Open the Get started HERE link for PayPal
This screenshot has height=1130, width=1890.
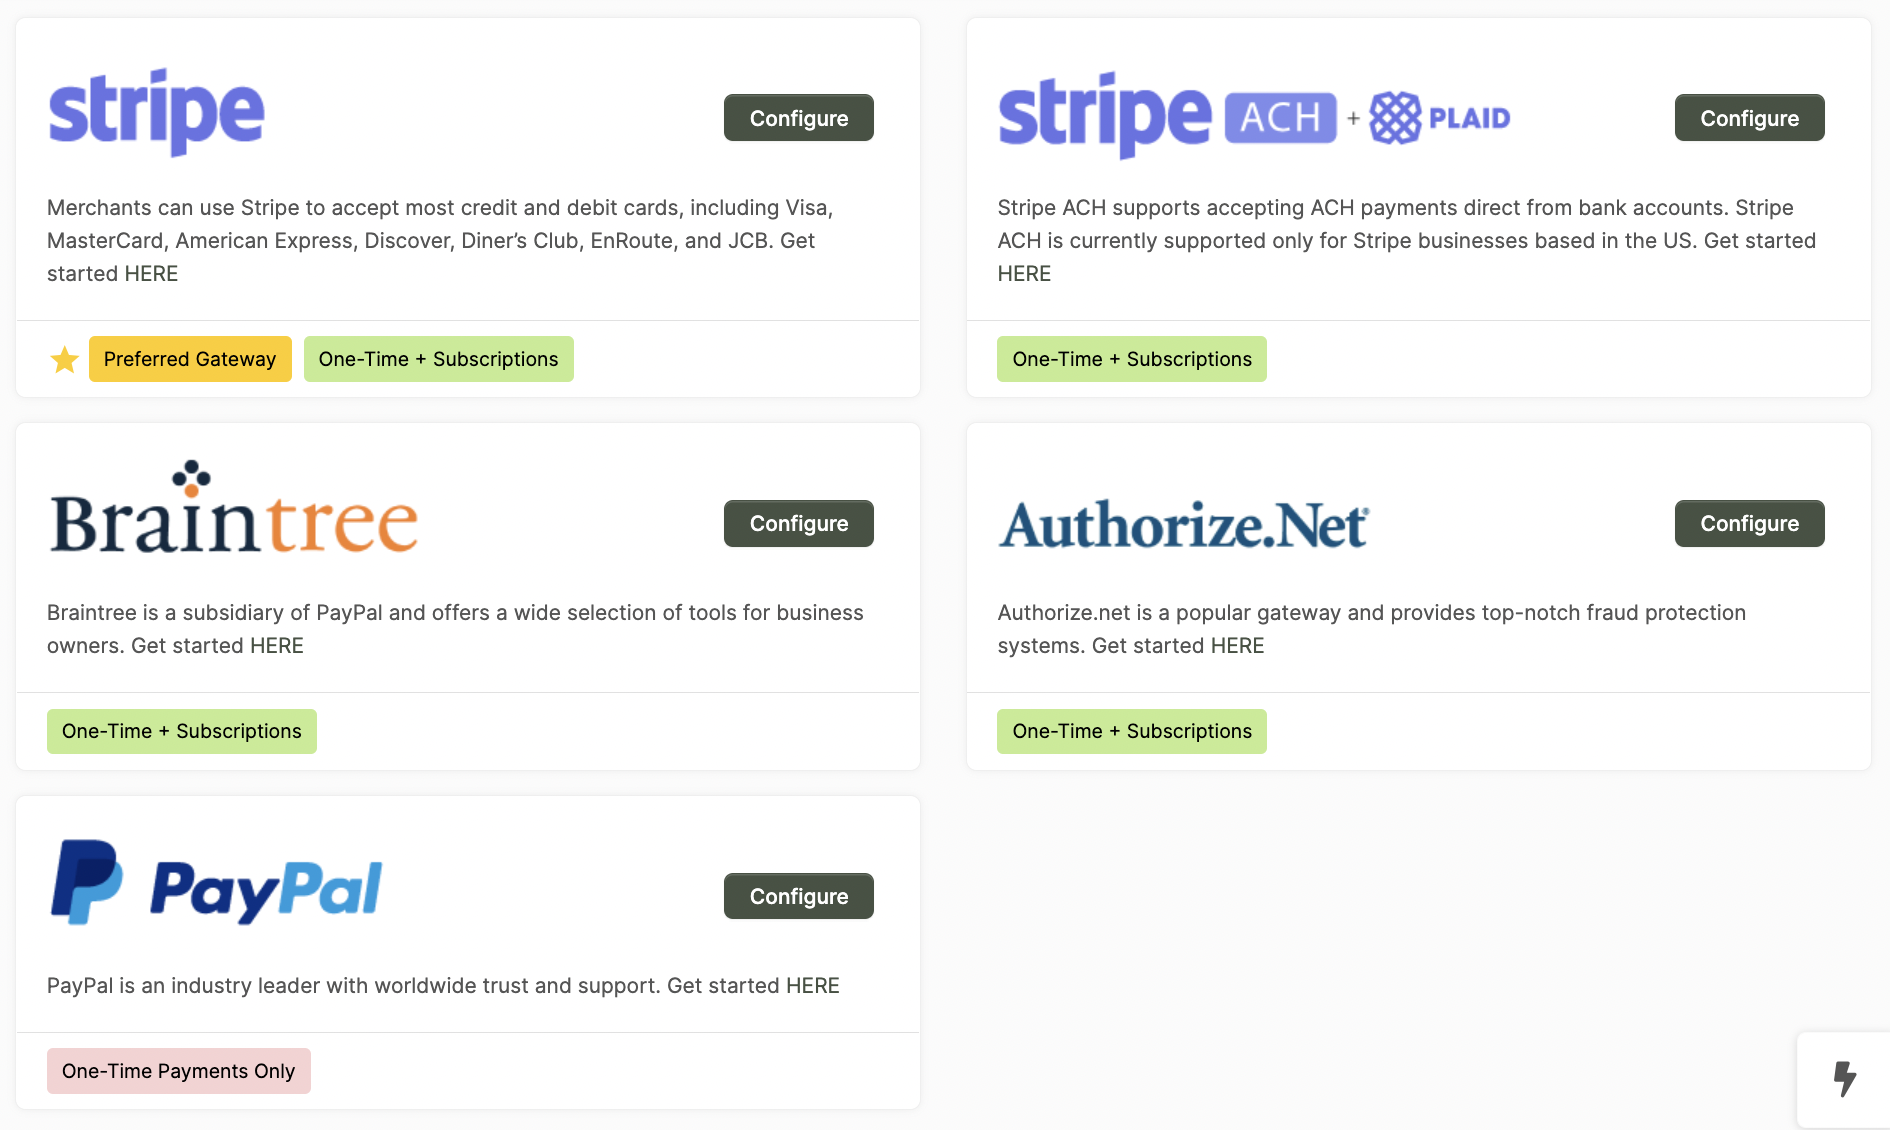point(812,986)
